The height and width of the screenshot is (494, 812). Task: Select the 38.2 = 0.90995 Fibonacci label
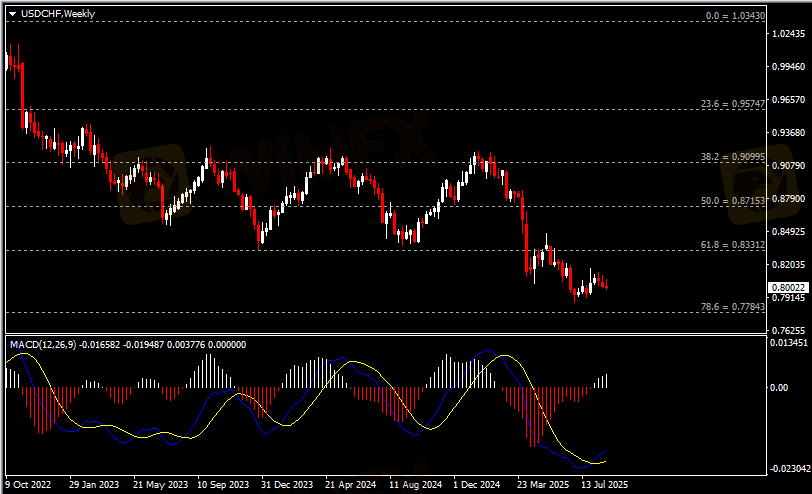point(733,156)
